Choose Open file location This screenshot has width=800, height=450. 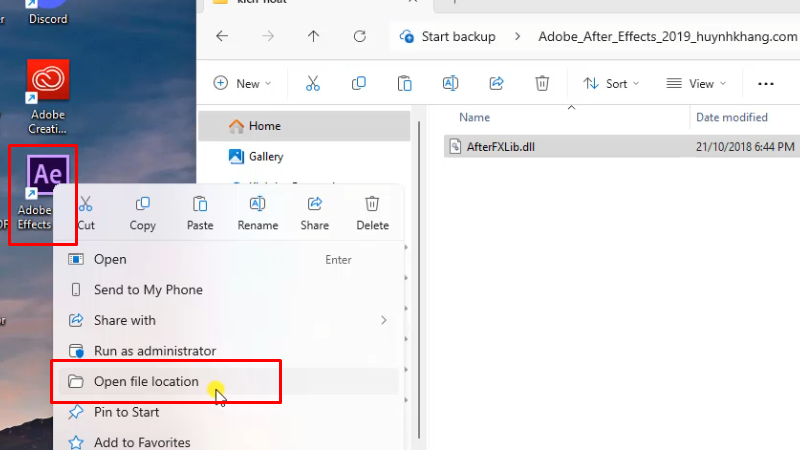(228, 382)
